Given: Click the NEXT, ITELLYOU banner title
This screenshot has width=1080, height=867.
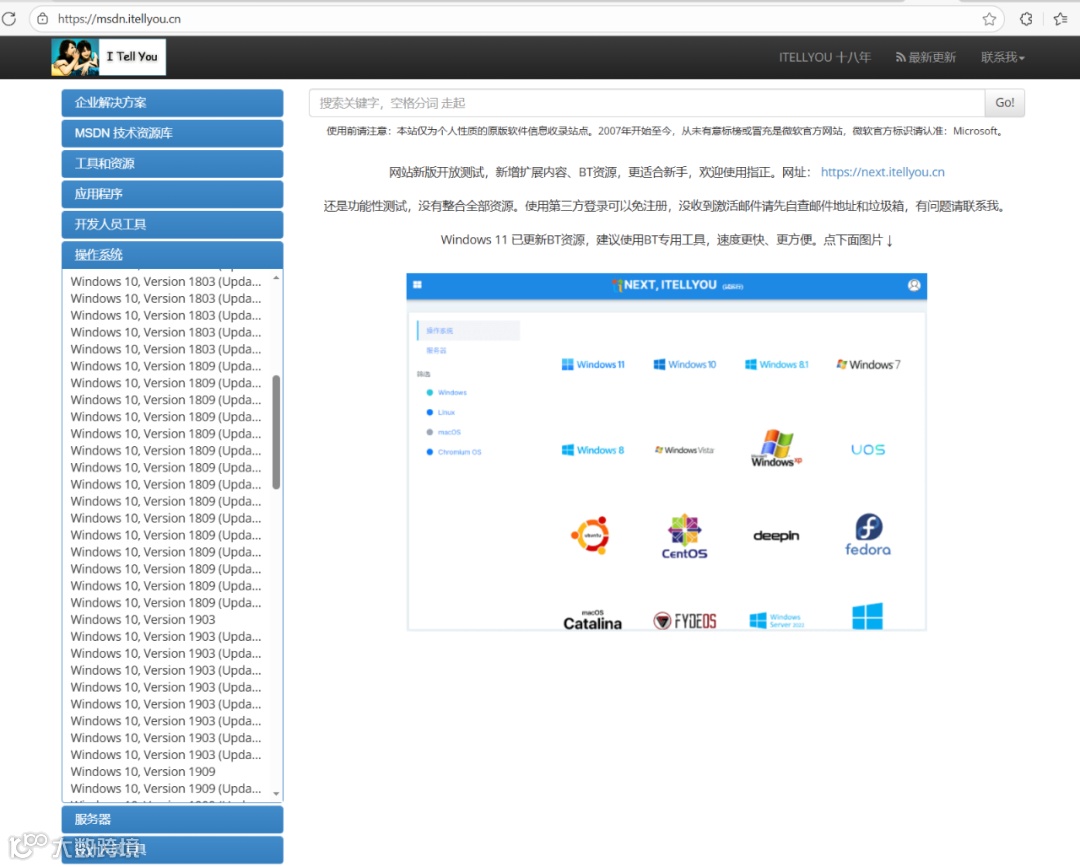Looking at the screenshot, I should 670,284.
